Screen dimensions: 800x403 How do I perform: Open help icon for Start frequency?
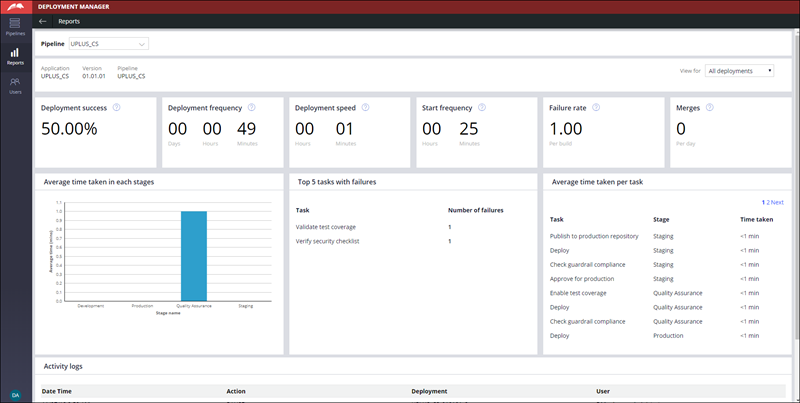[482, 107]
